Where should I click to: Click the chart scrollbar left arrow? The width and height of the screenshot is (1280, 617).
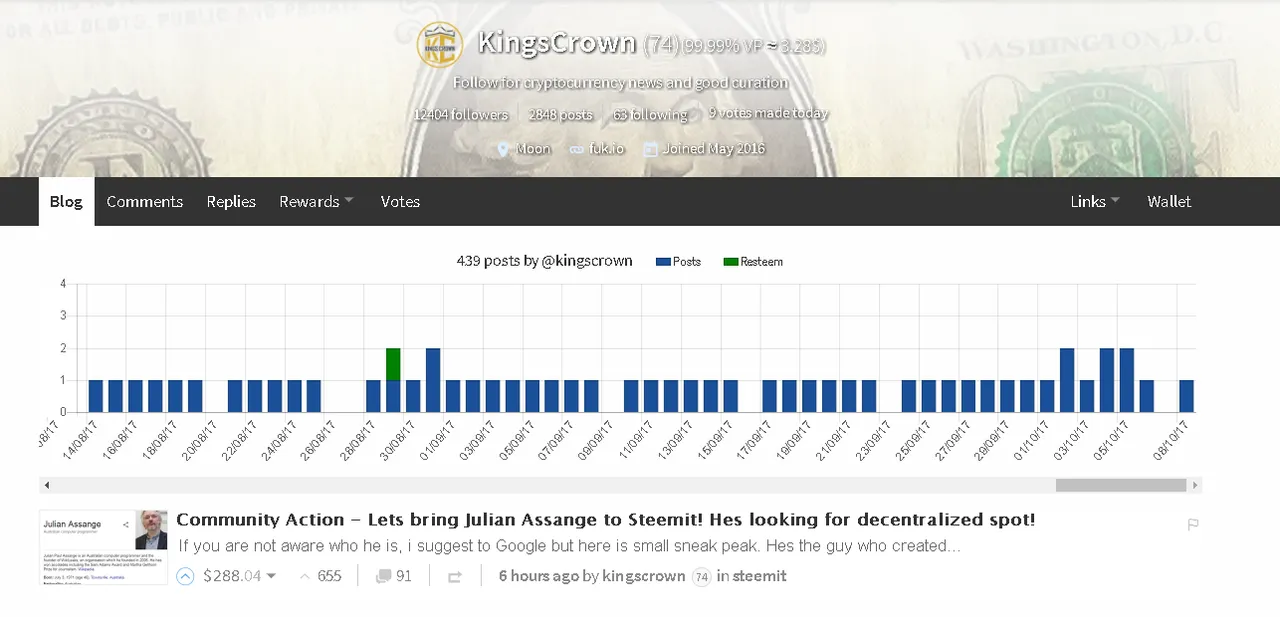(x=46, y=485)
